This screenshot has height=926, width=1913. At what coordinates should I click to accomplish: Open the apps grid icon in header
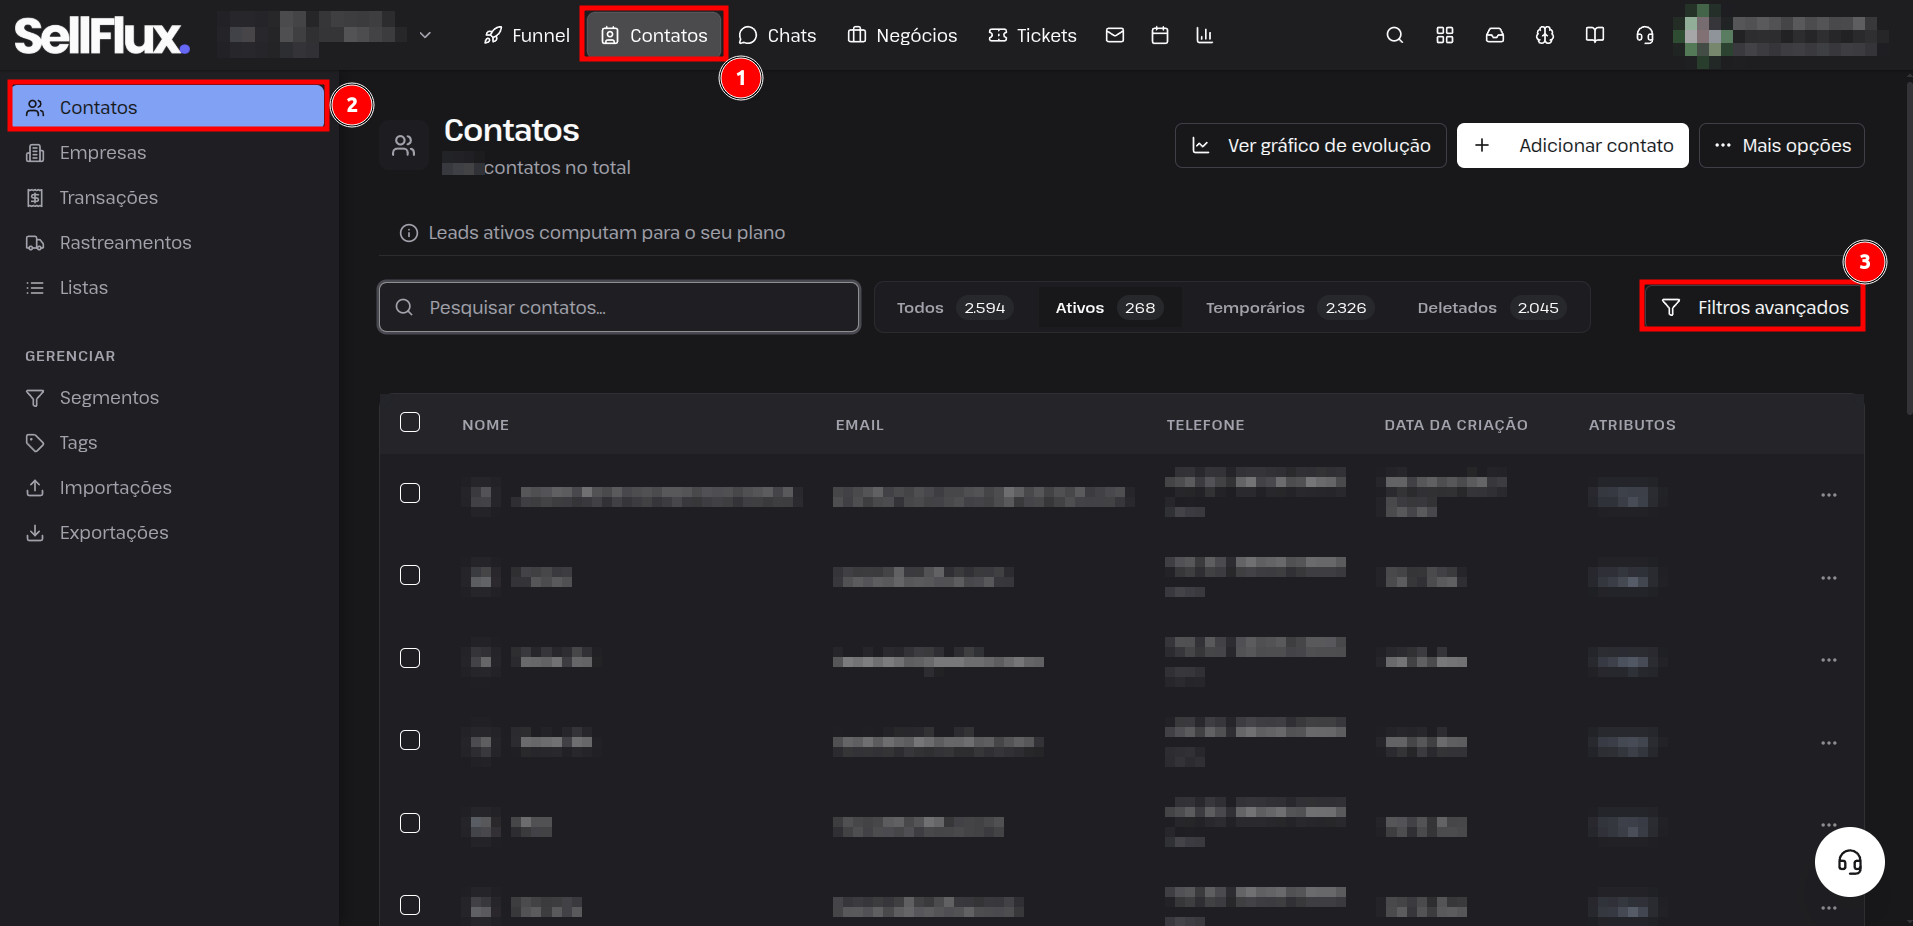[1444, 35]
